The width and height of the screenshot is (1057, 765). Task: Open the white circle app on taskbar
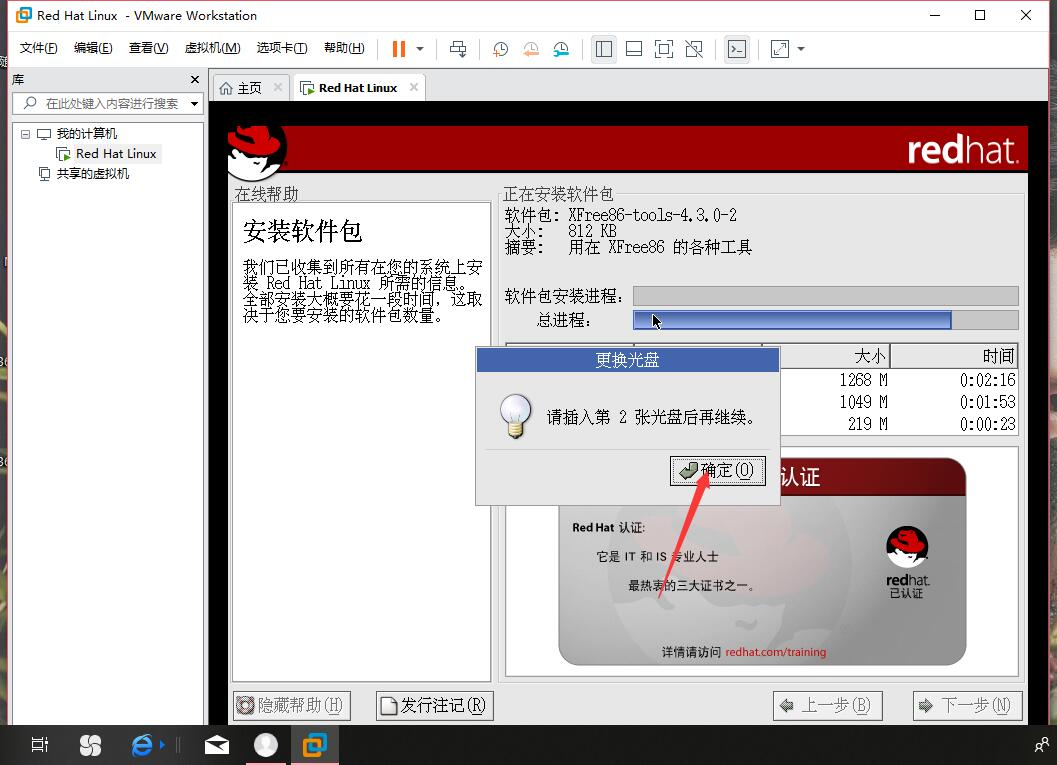266,745
